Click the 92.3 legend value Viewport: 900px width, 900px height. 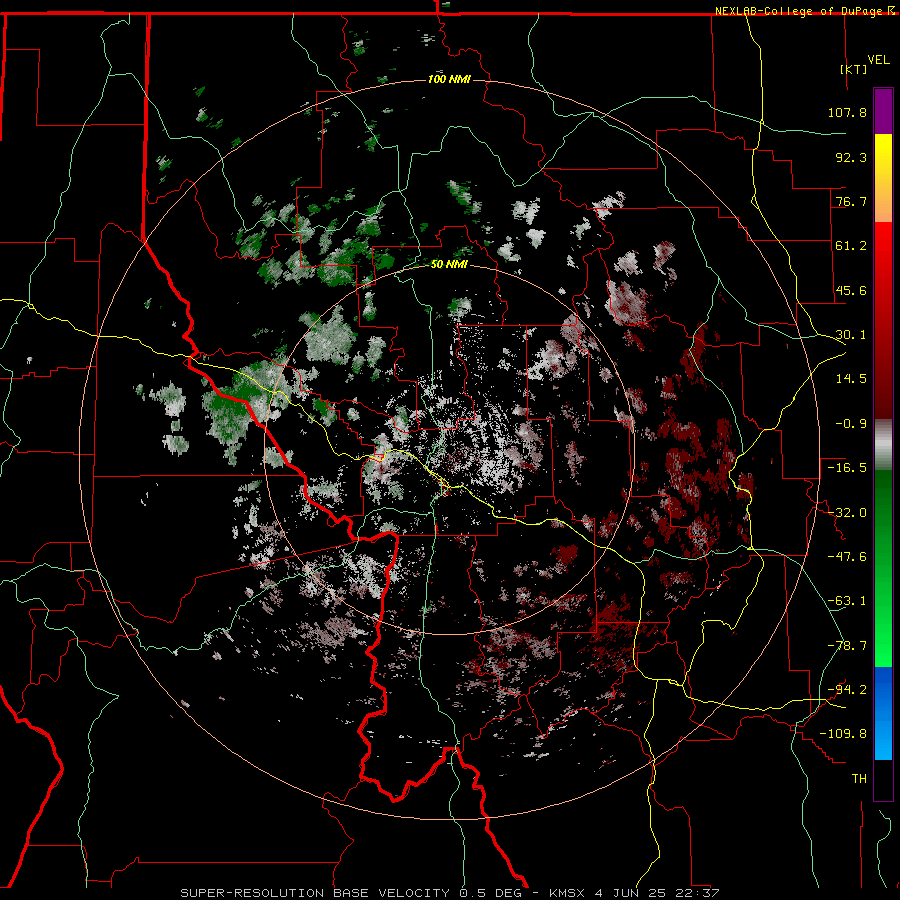[851, 157]
